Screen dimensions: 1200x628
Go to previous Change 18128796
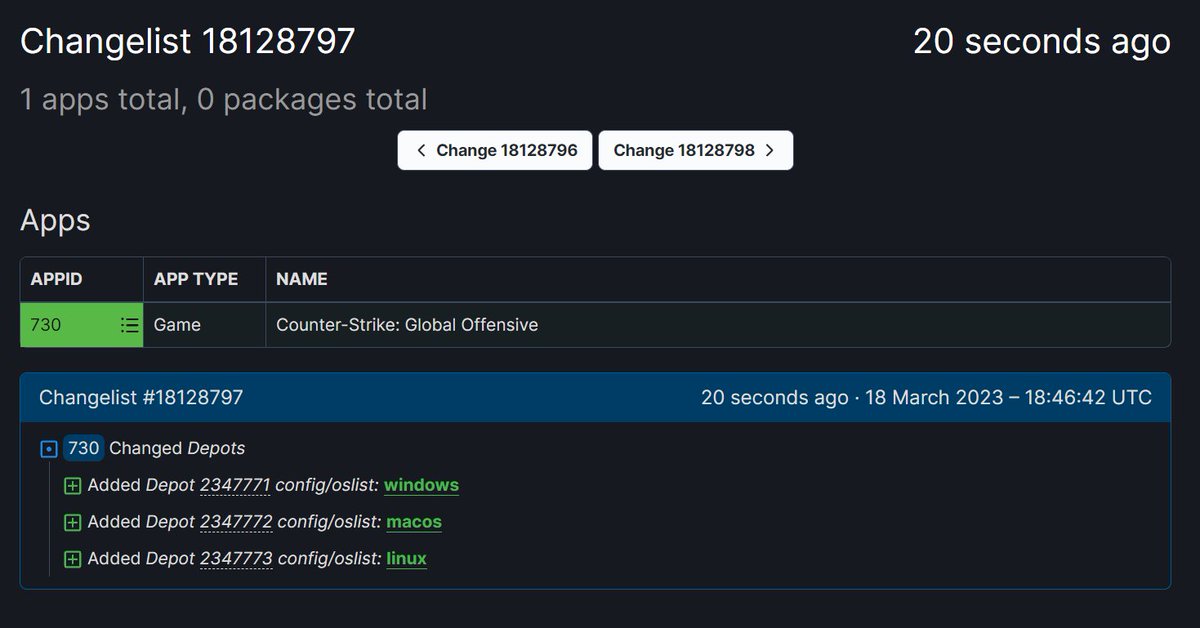(495, 150)
